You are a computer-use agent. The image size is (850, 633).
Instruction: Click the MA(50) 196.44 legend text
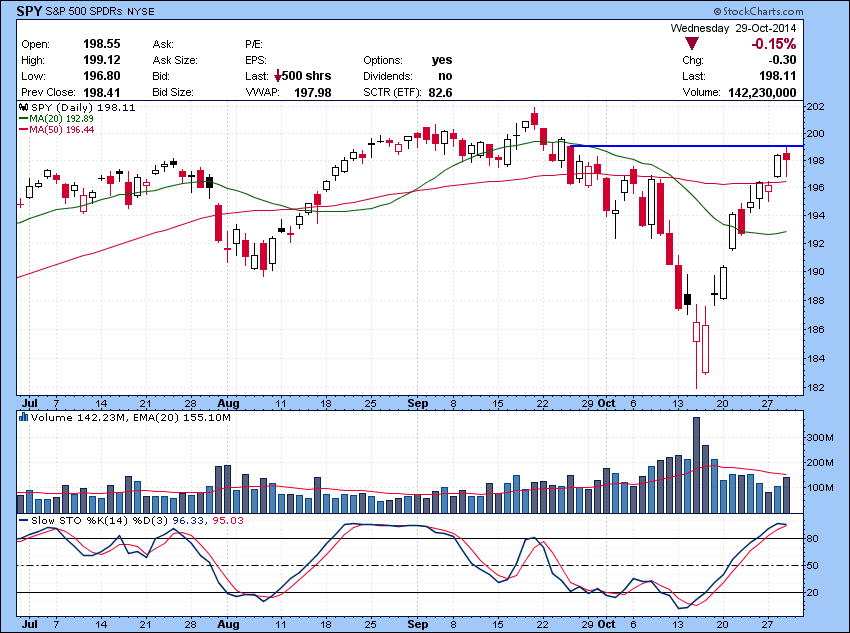[x=61, y=130]
